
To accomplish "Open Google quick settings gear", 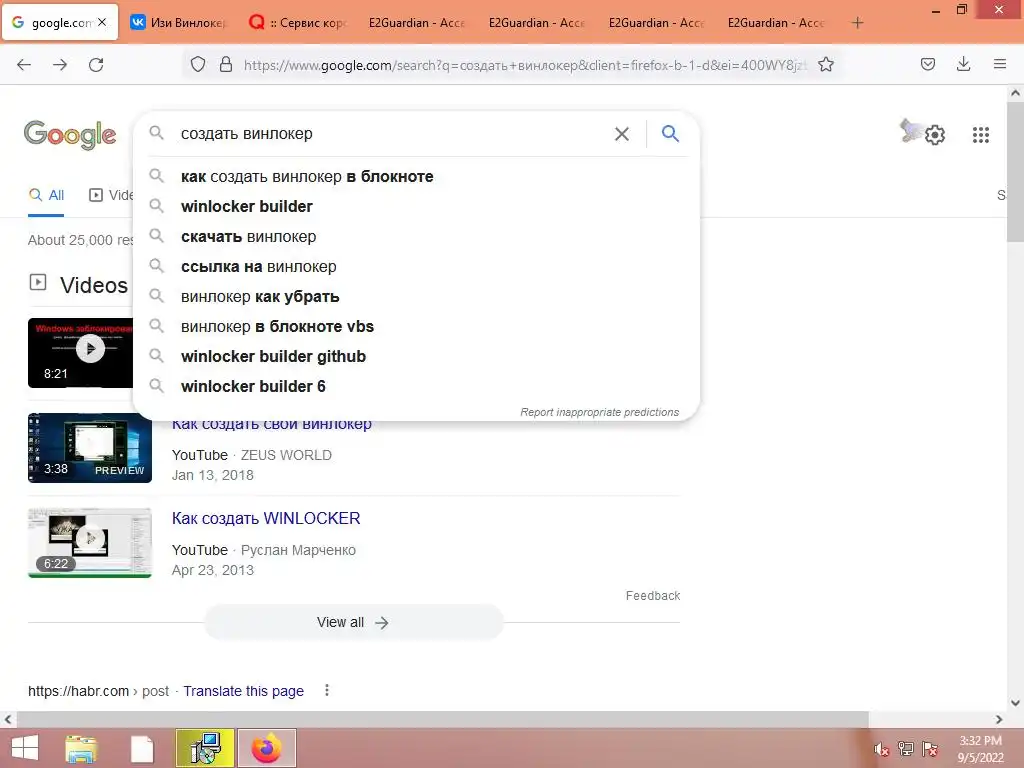I will (x=935, y=135).
